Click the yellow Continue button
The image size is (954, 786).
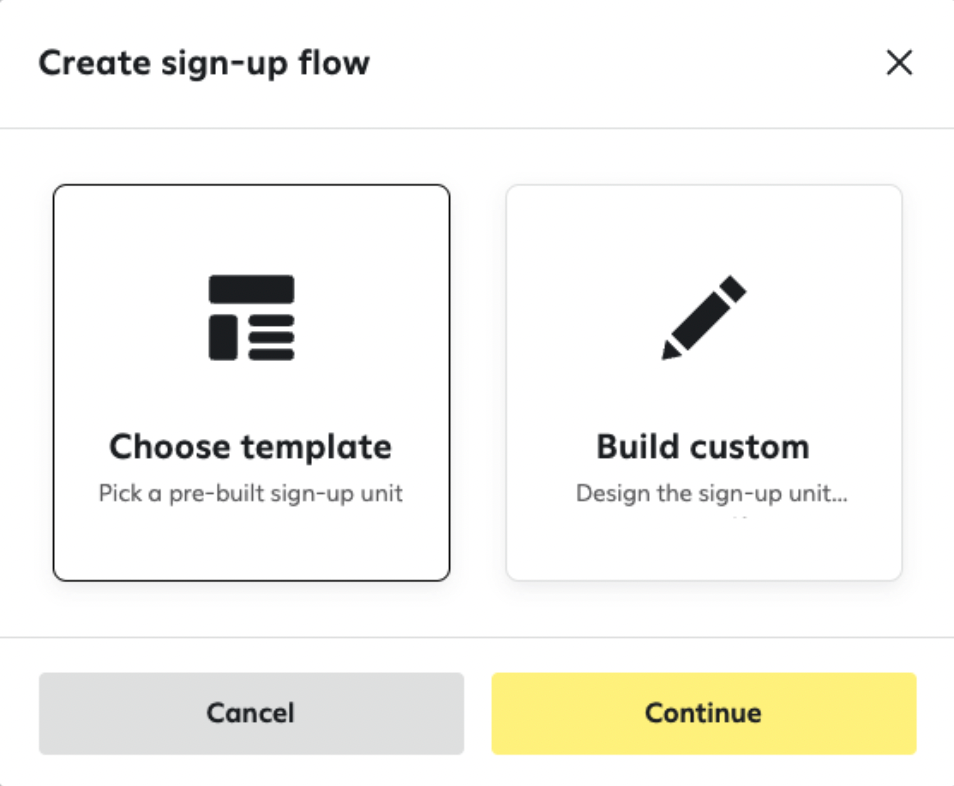(x=704, y=714)
